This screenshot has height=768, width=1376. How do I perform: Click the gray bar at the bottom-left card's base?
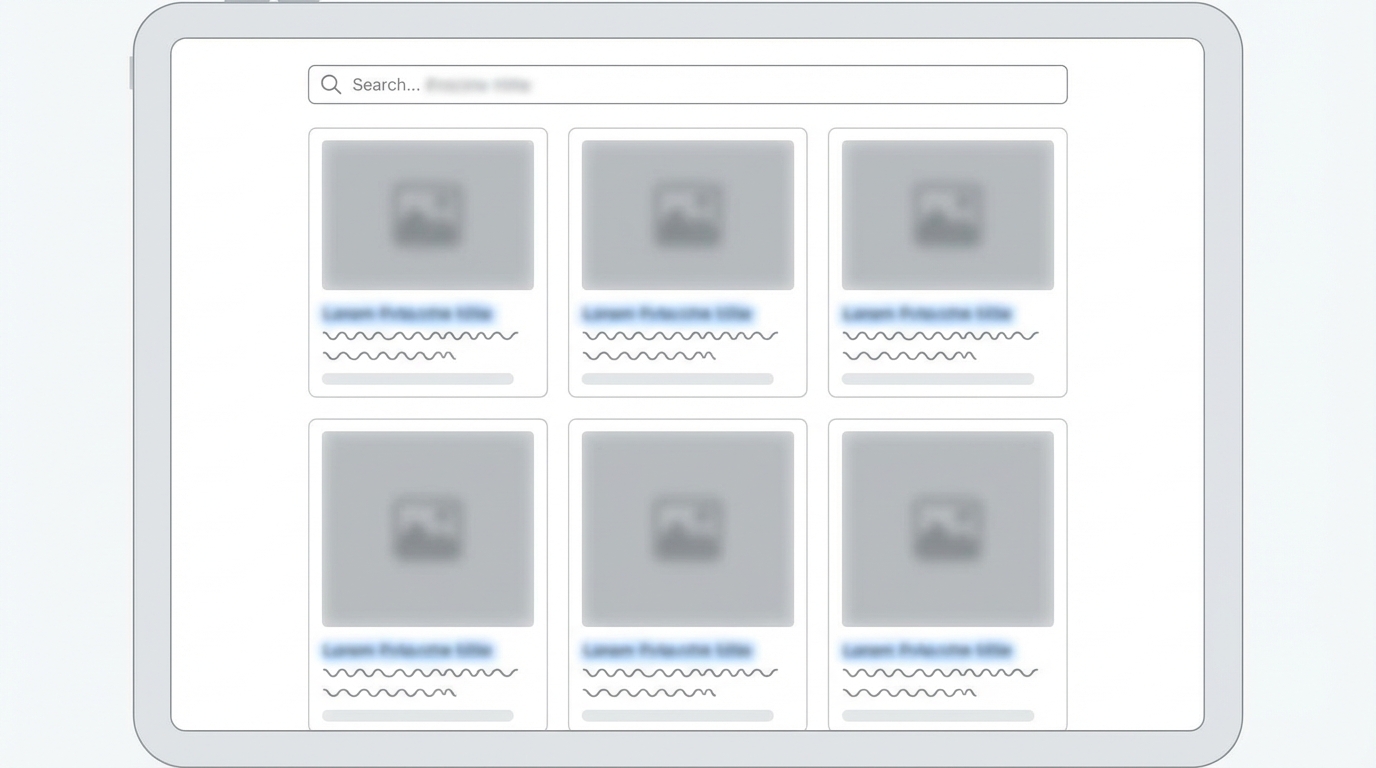tap(418, 716)
